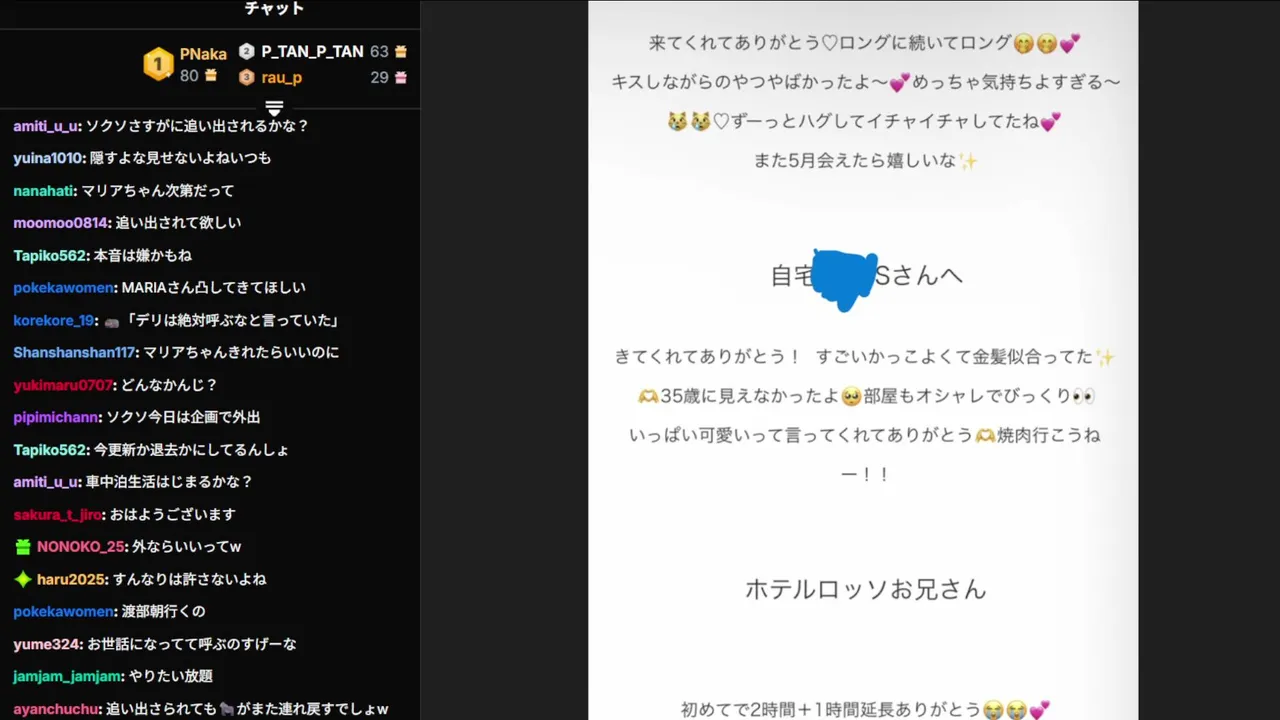
Task: Click the chat message おはようございます
Action: [171, 514]
